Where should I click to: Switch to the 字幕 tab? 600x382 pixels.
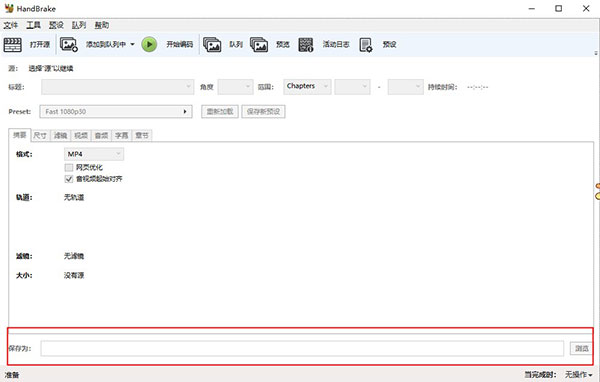(x=121, y=135)
